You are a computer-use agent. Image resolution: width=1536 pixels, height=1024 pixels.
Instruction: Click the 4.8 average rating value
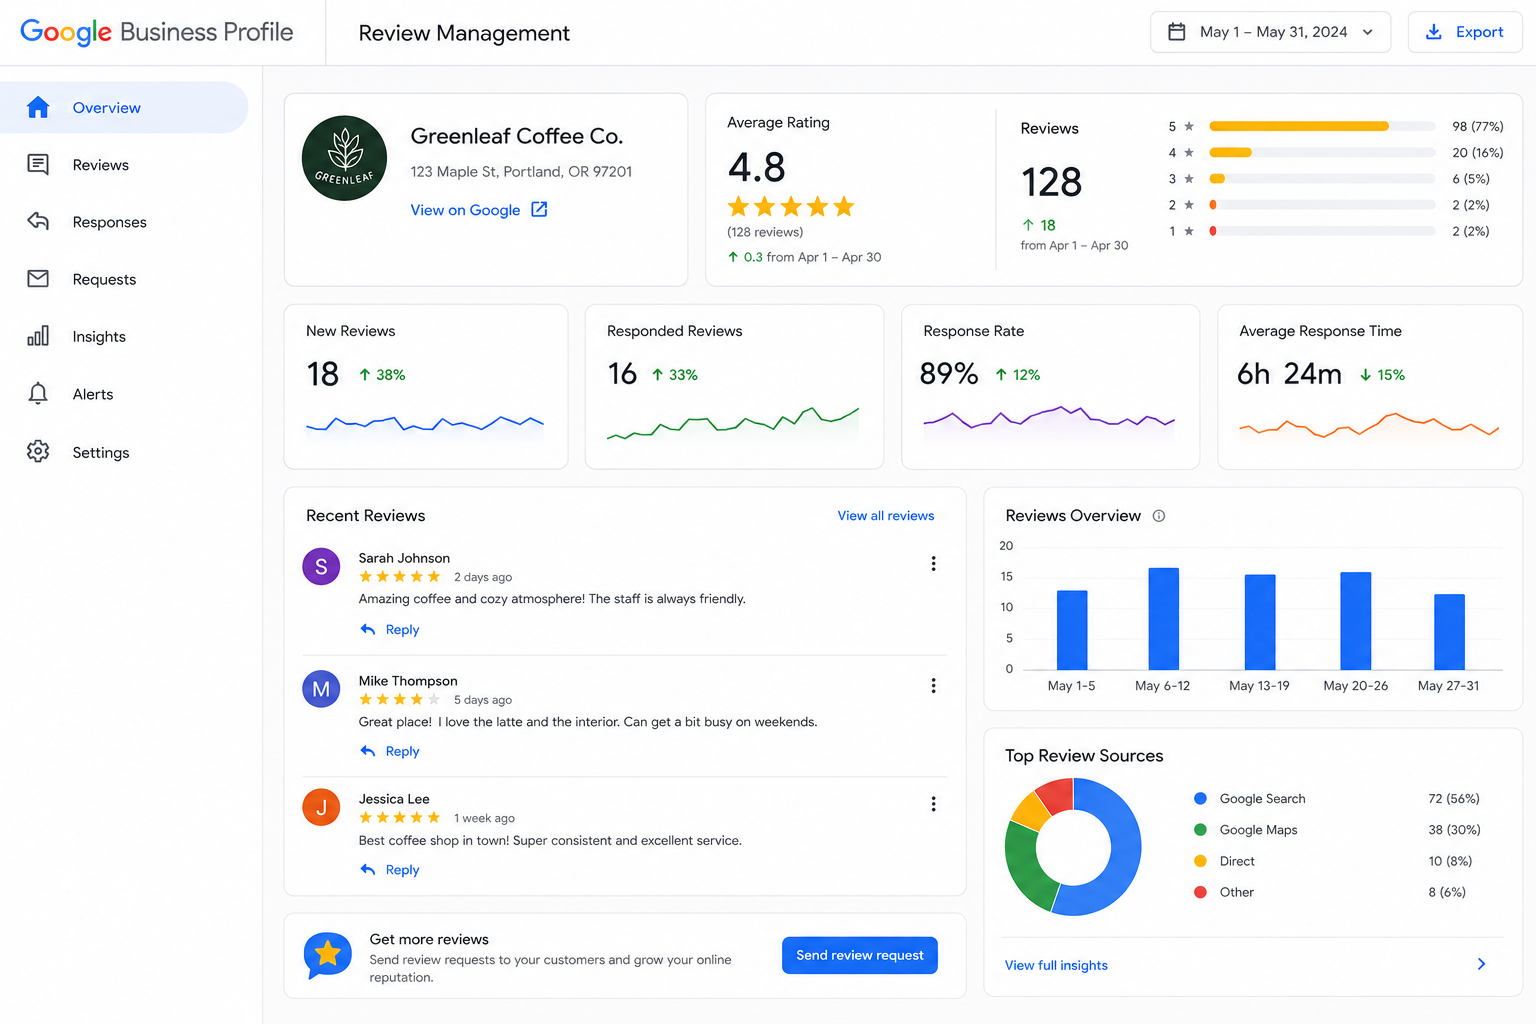(x=757, y=167)
